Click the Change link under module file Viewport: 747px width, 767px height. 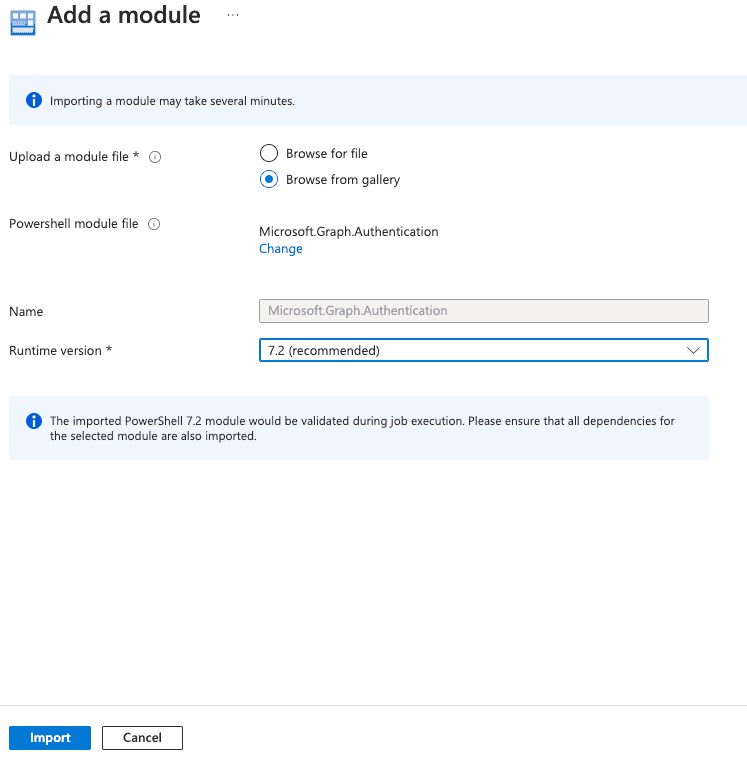pyautogui.click(x=281, y=248)
